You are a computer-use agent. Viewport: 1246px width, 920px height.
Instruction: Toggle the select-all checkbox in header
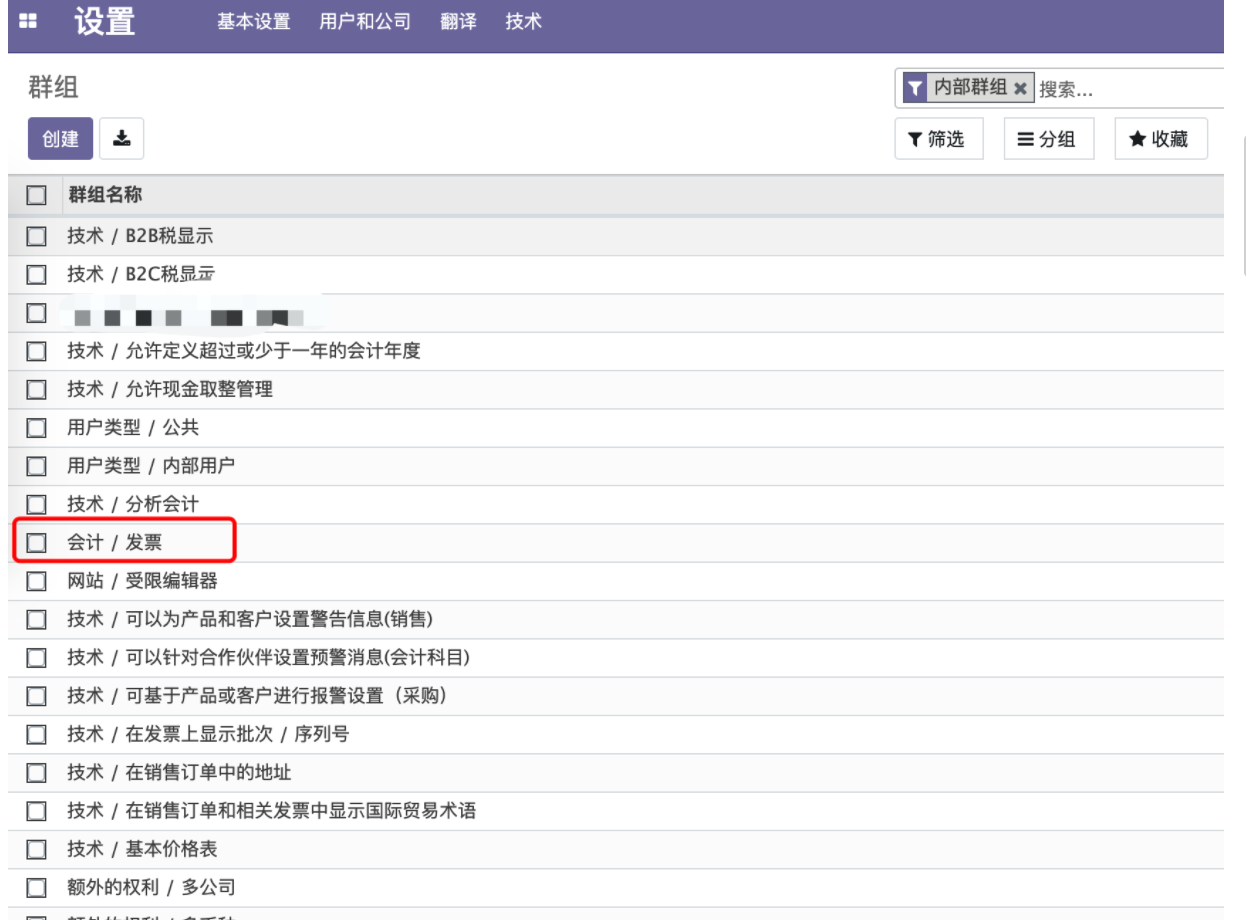click(x=37, y=195)
